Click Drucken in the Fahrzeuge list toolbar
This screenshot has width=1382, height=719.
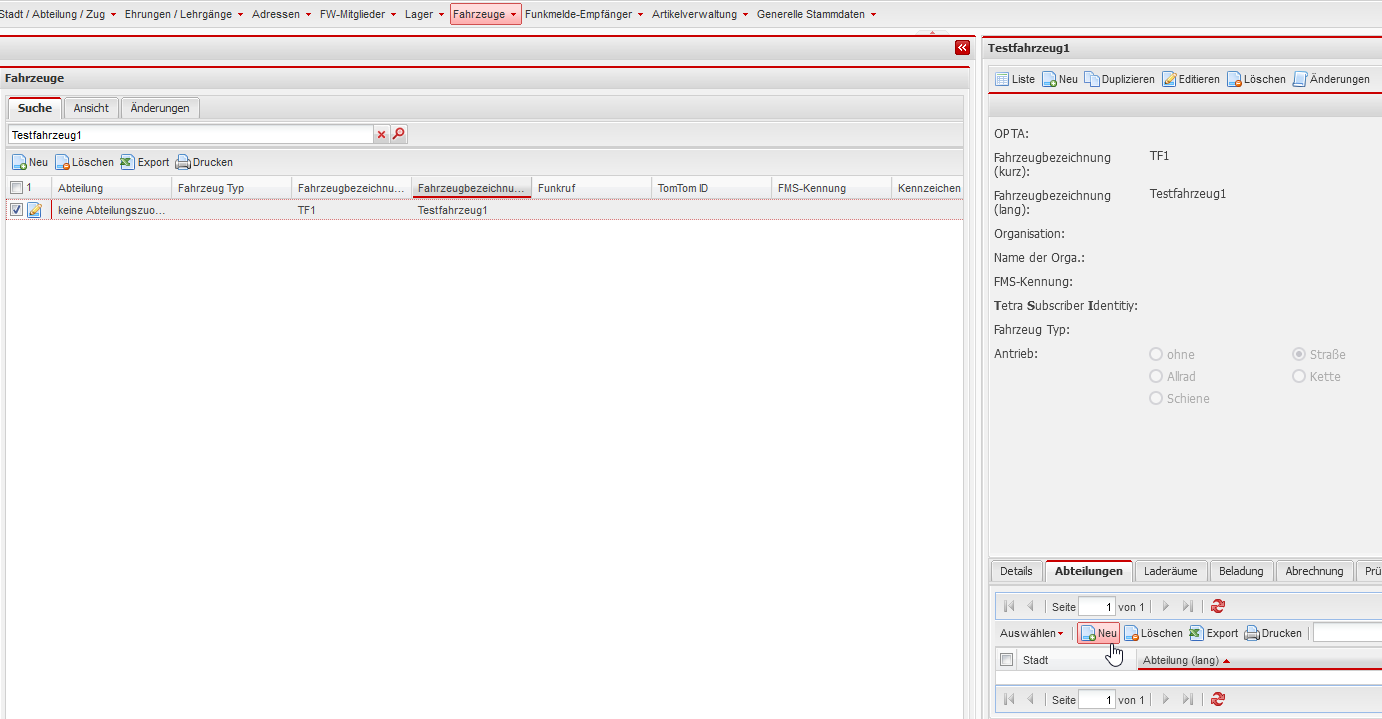(x=204, y=162)
